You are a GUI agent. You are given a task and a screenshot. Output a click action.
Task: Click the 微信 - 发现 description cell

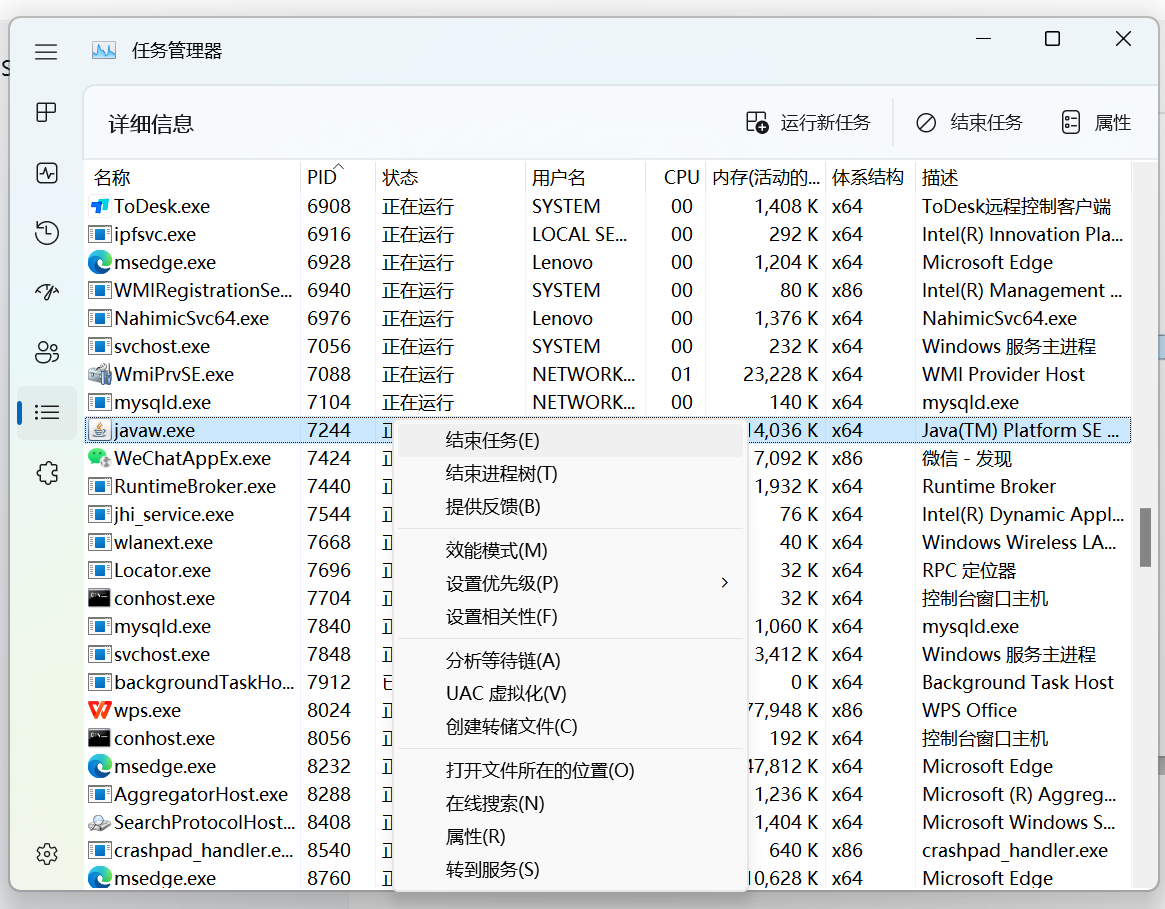pyautogui.click(x=967, y=458)
